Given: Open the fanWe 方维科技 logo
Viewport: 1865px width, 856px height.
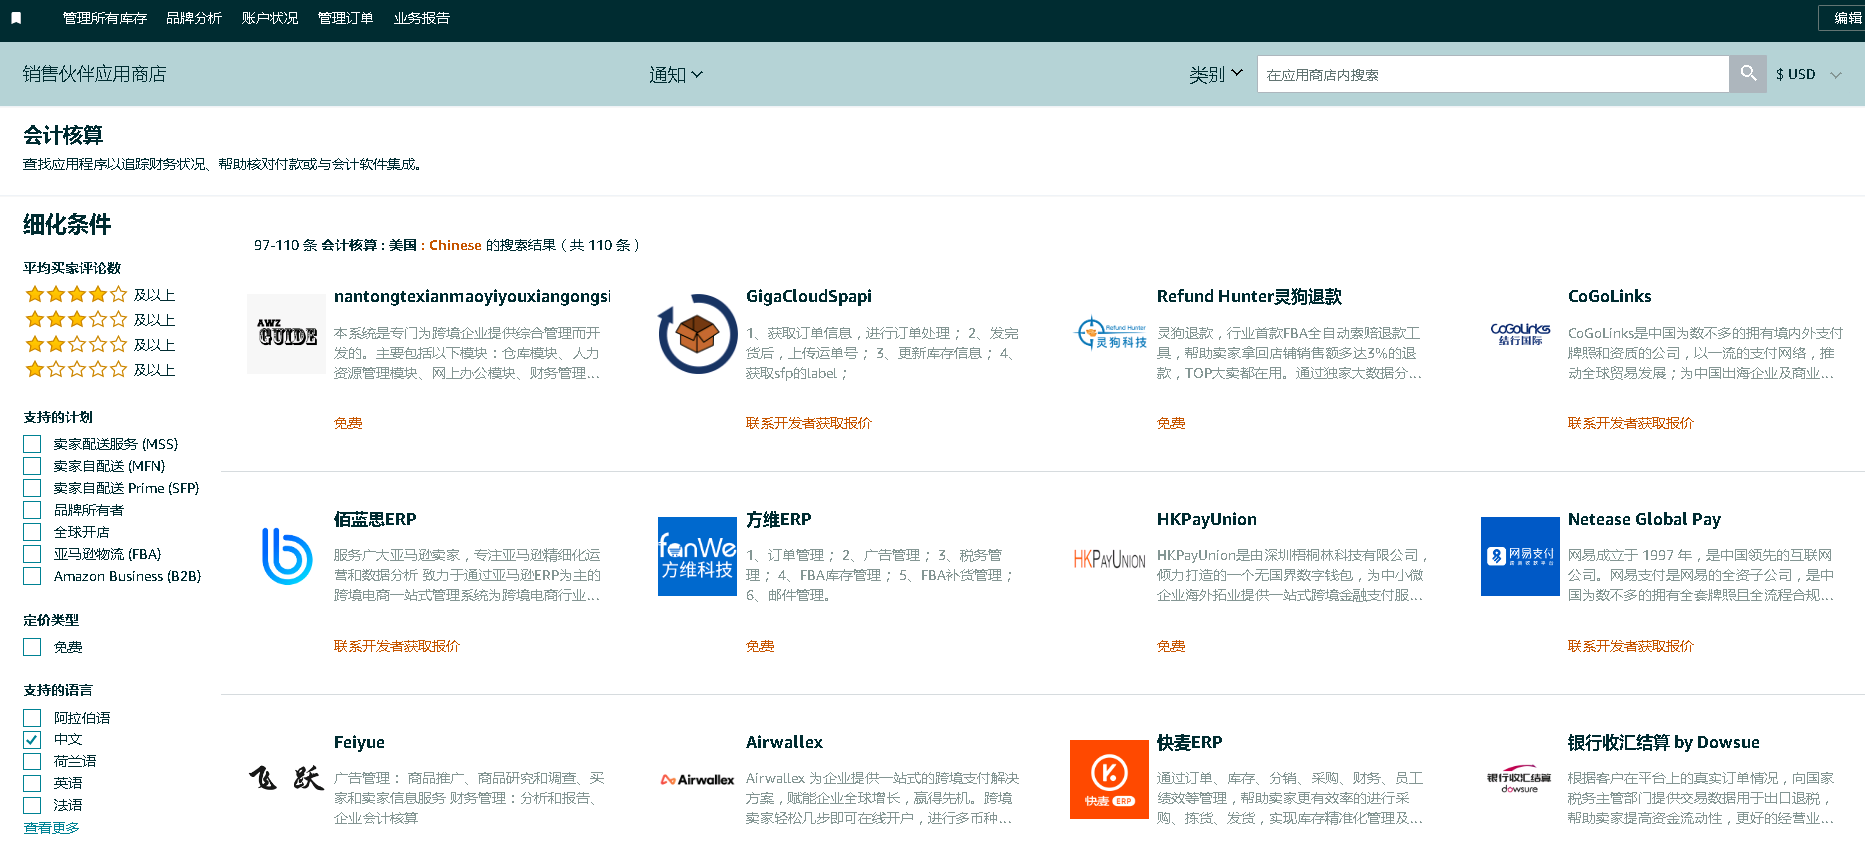Looking at the screenshot, I should (698, 556).
